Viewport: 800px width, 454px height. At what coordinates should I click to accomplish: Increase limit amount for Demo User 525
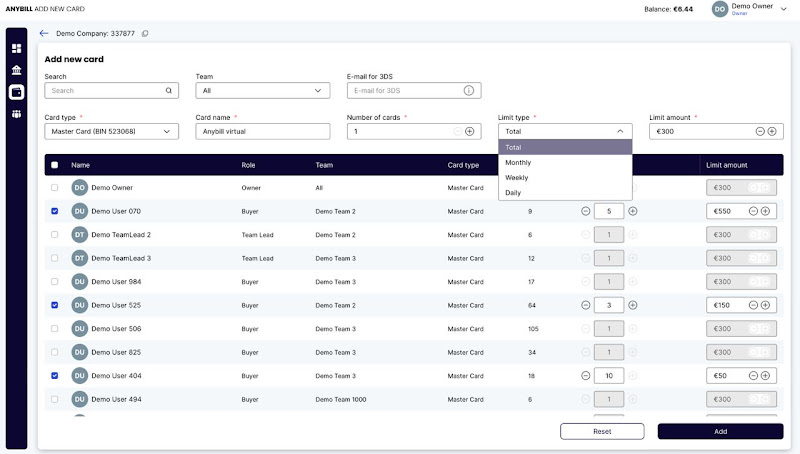pos(765,305)
